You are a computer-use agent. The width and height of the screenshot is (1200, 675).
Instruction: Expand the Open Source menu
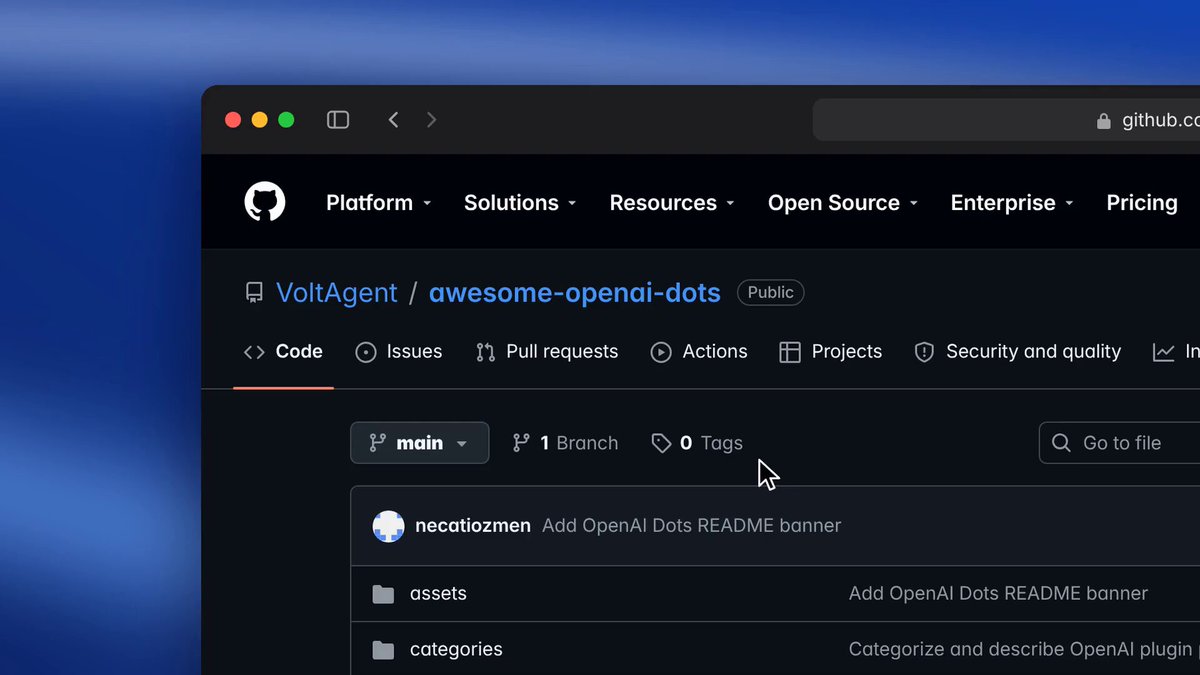tap(843, 202)
